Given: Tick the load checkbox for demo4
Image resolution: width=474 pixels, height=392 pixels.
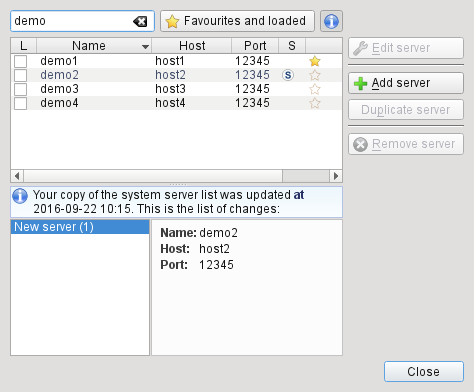Looking at the screenshot, I should point(20,103).
